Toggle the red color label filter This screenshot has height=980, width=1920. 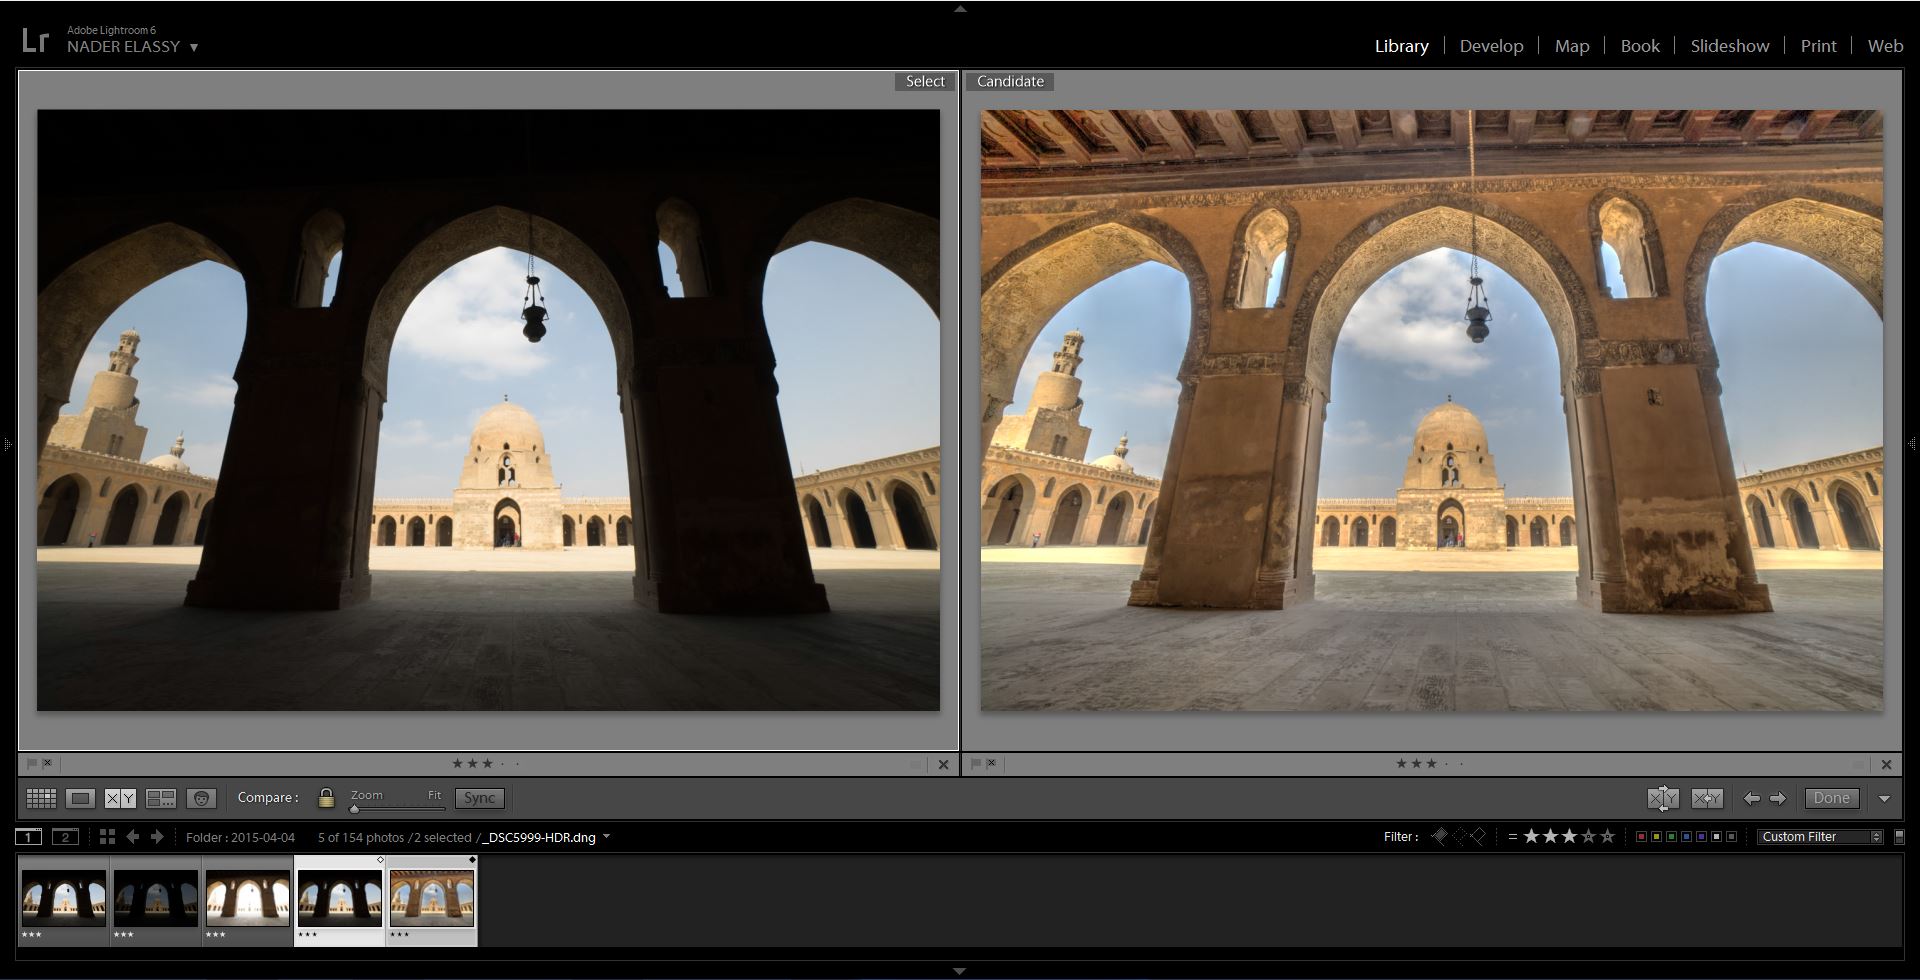click(1640, 837)
